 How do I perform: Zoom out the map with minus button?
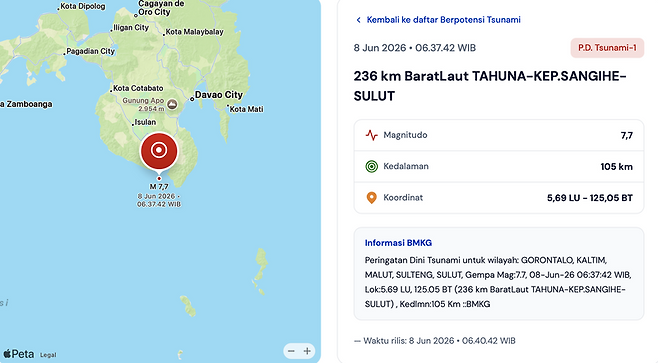tap(291, 351)
